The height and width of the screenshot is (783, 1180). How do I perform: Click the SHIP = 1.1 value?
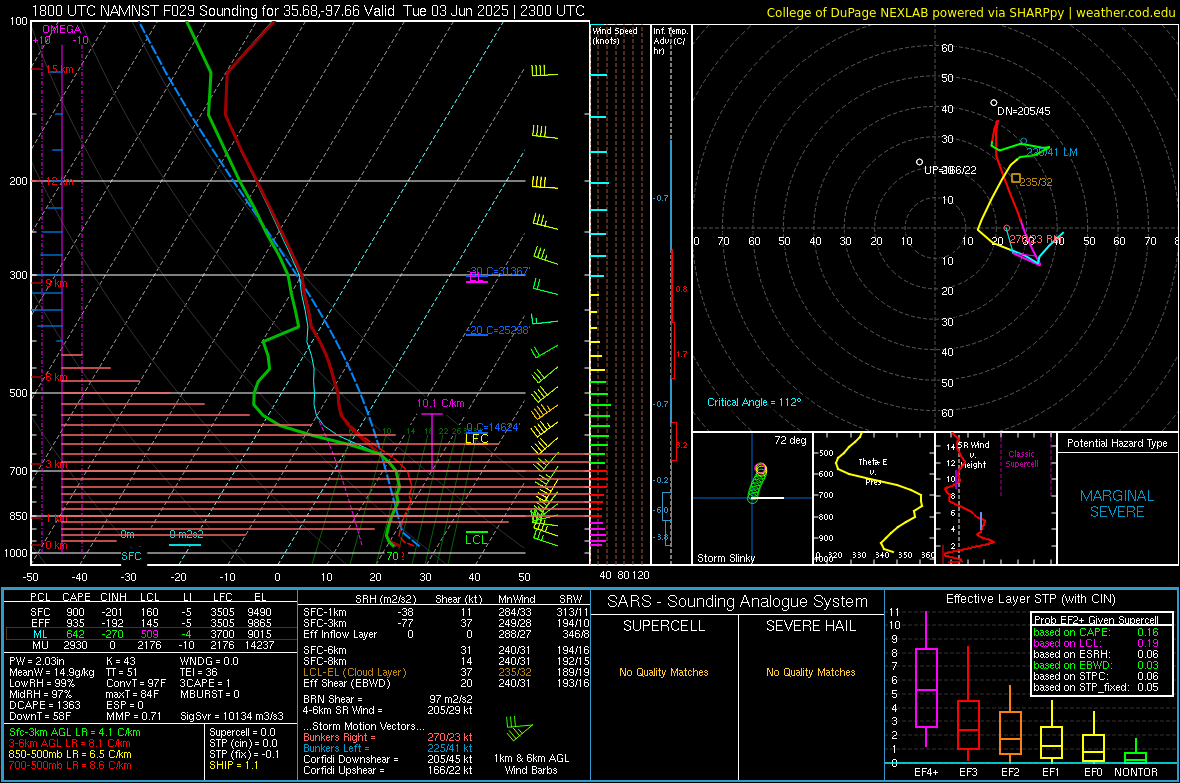[234, 765]
